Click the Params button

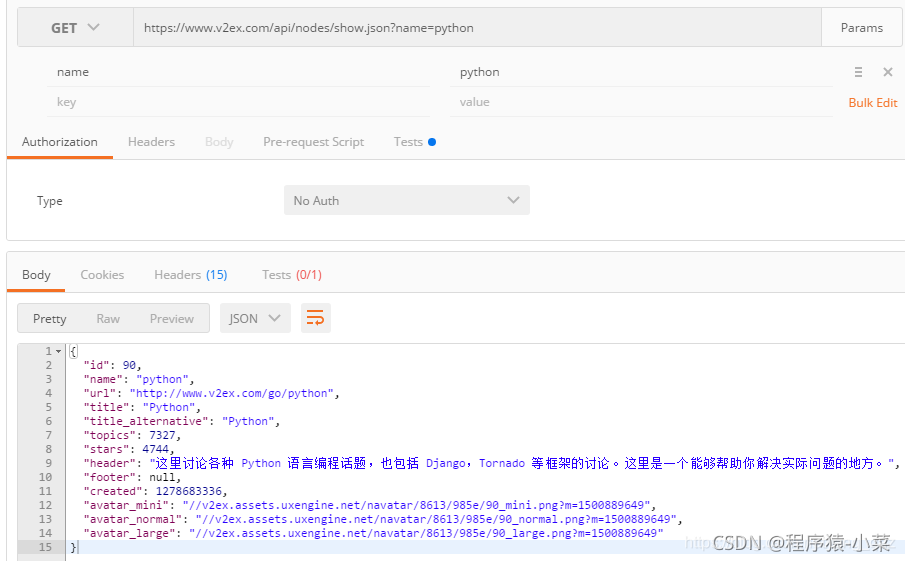861,28
